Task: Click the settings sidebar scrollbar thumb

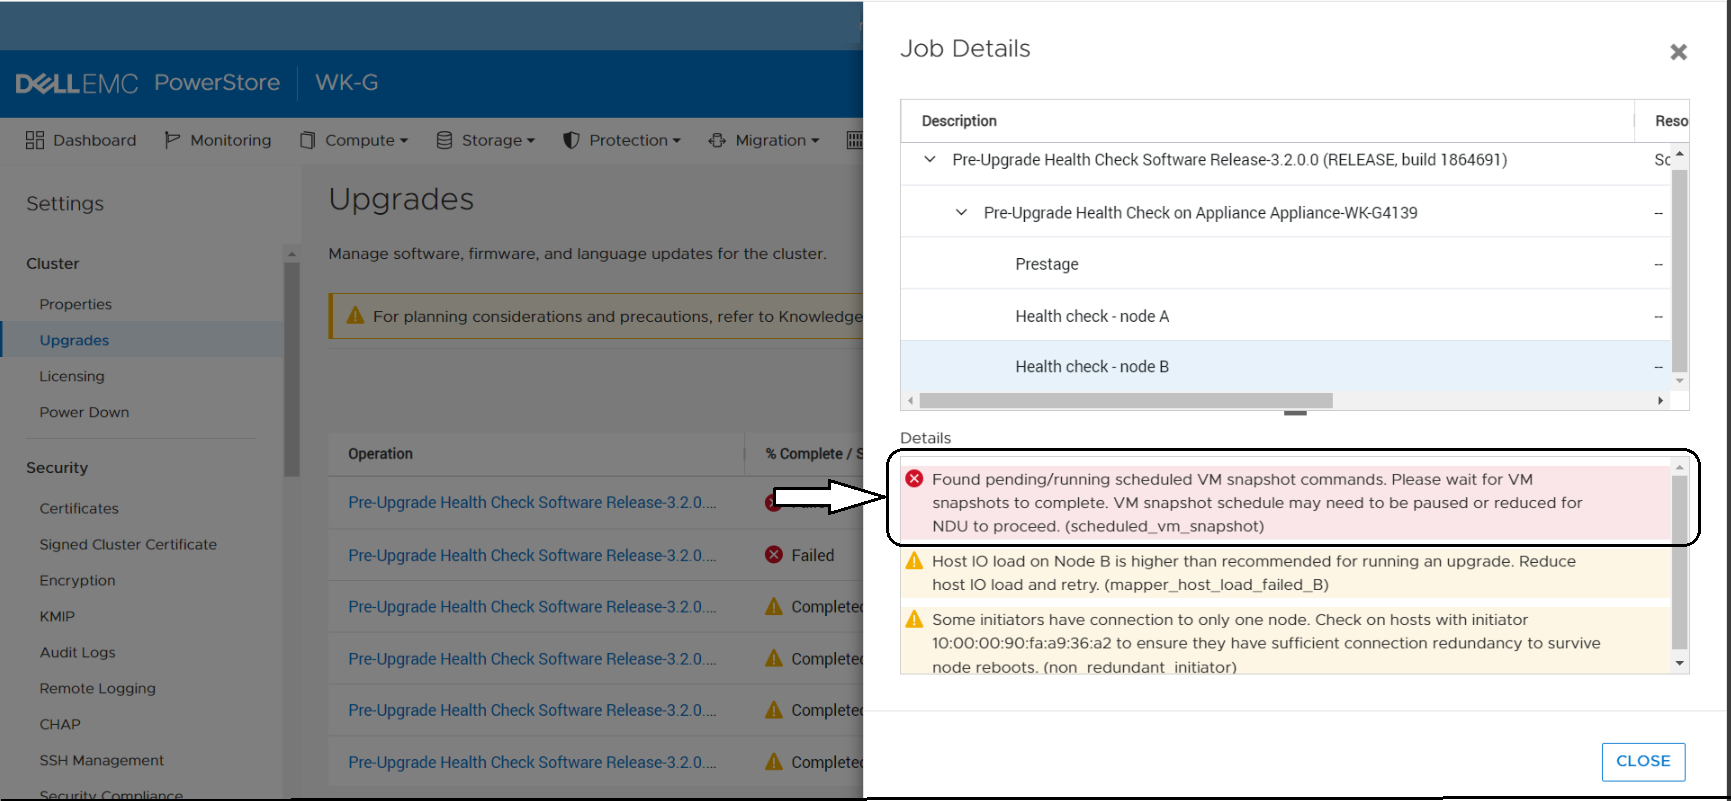Action: tap(292, 370)
